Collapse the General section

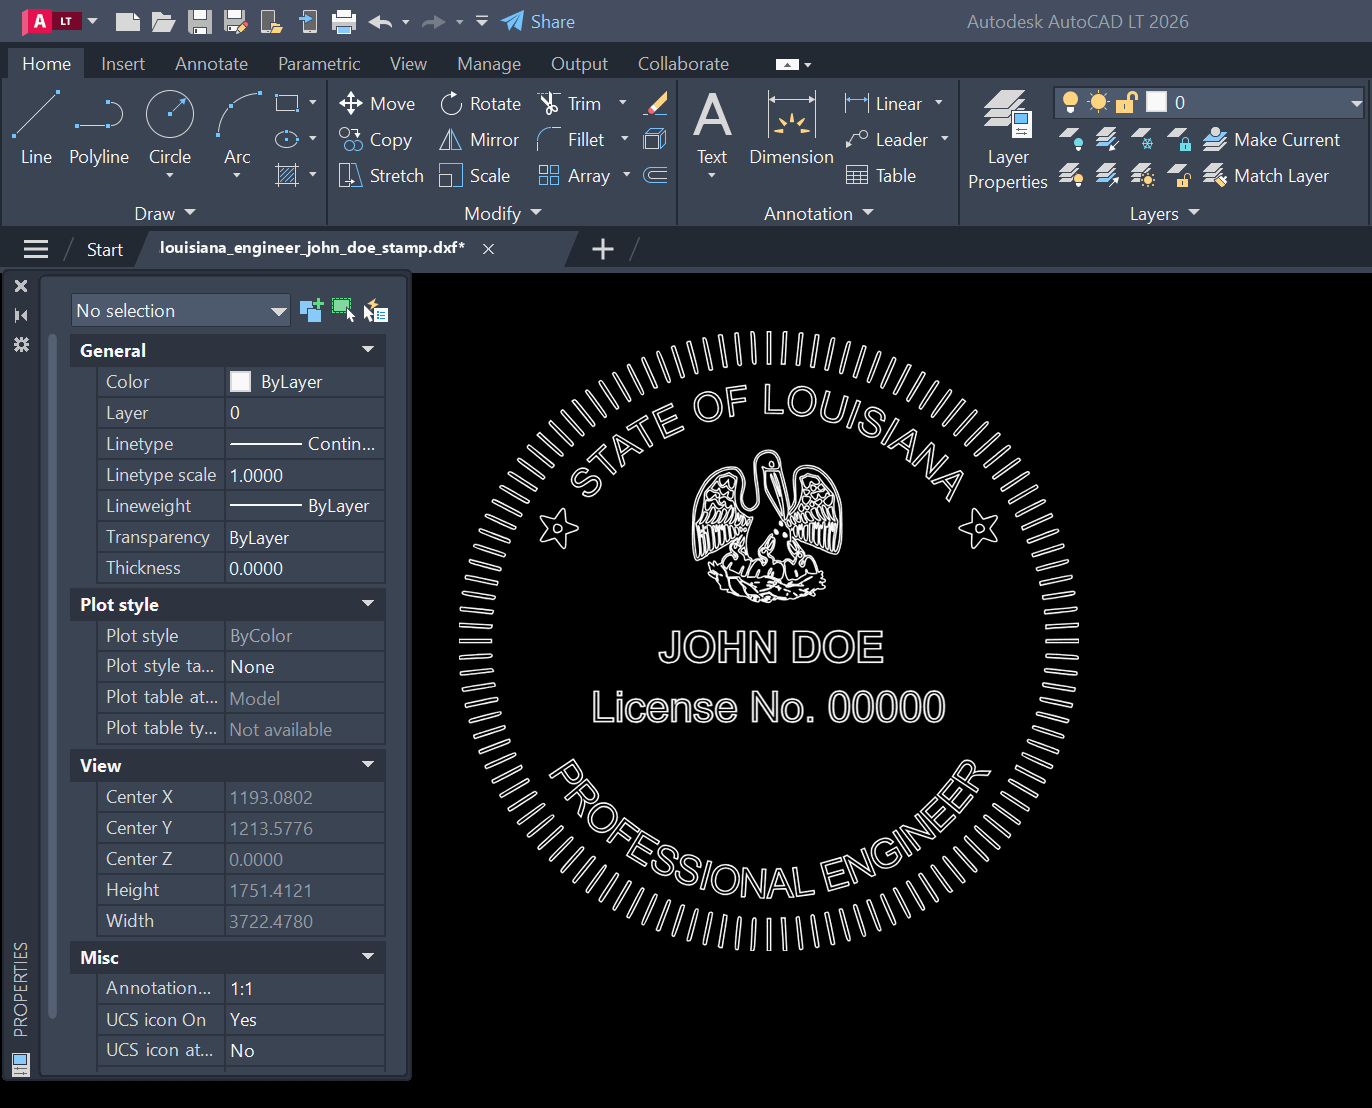[x=368, y=349]
